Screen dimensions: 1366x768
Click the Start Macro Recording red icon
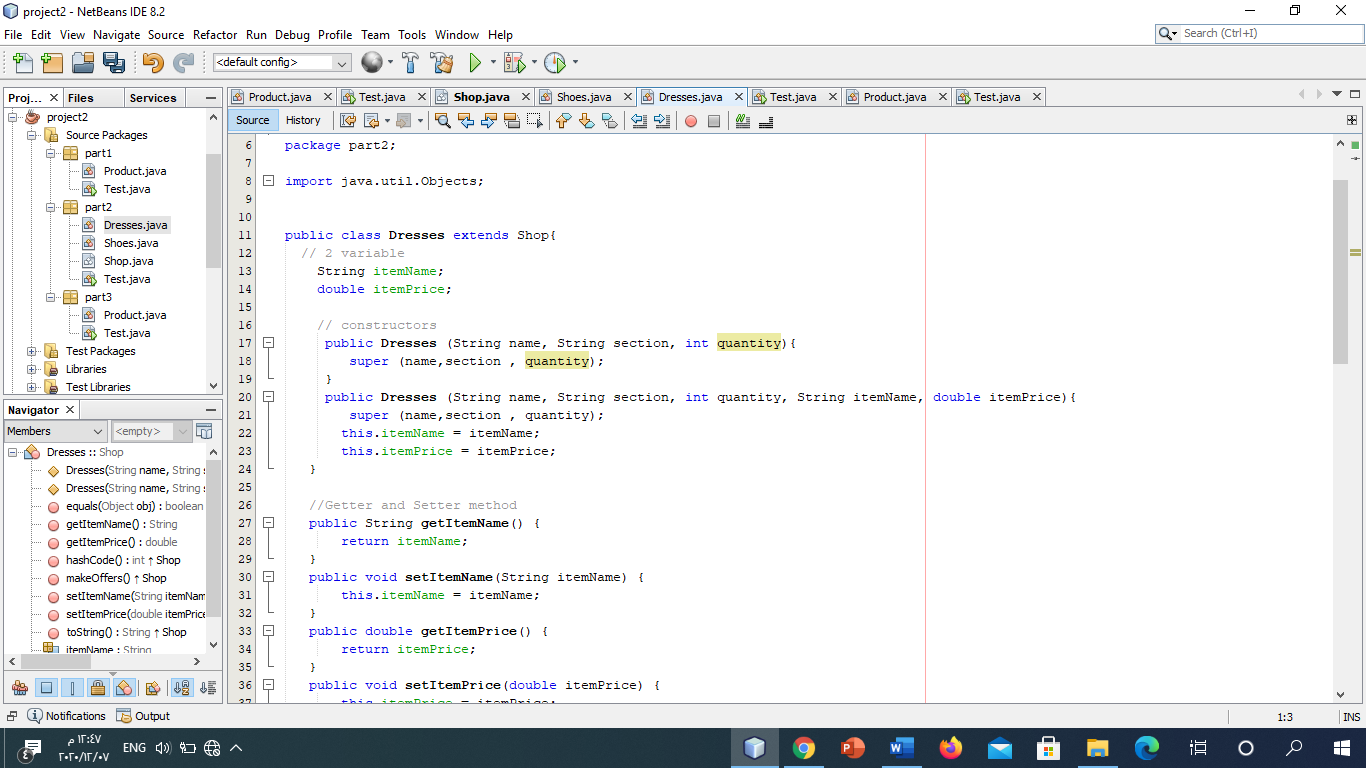tap(691, 121)
